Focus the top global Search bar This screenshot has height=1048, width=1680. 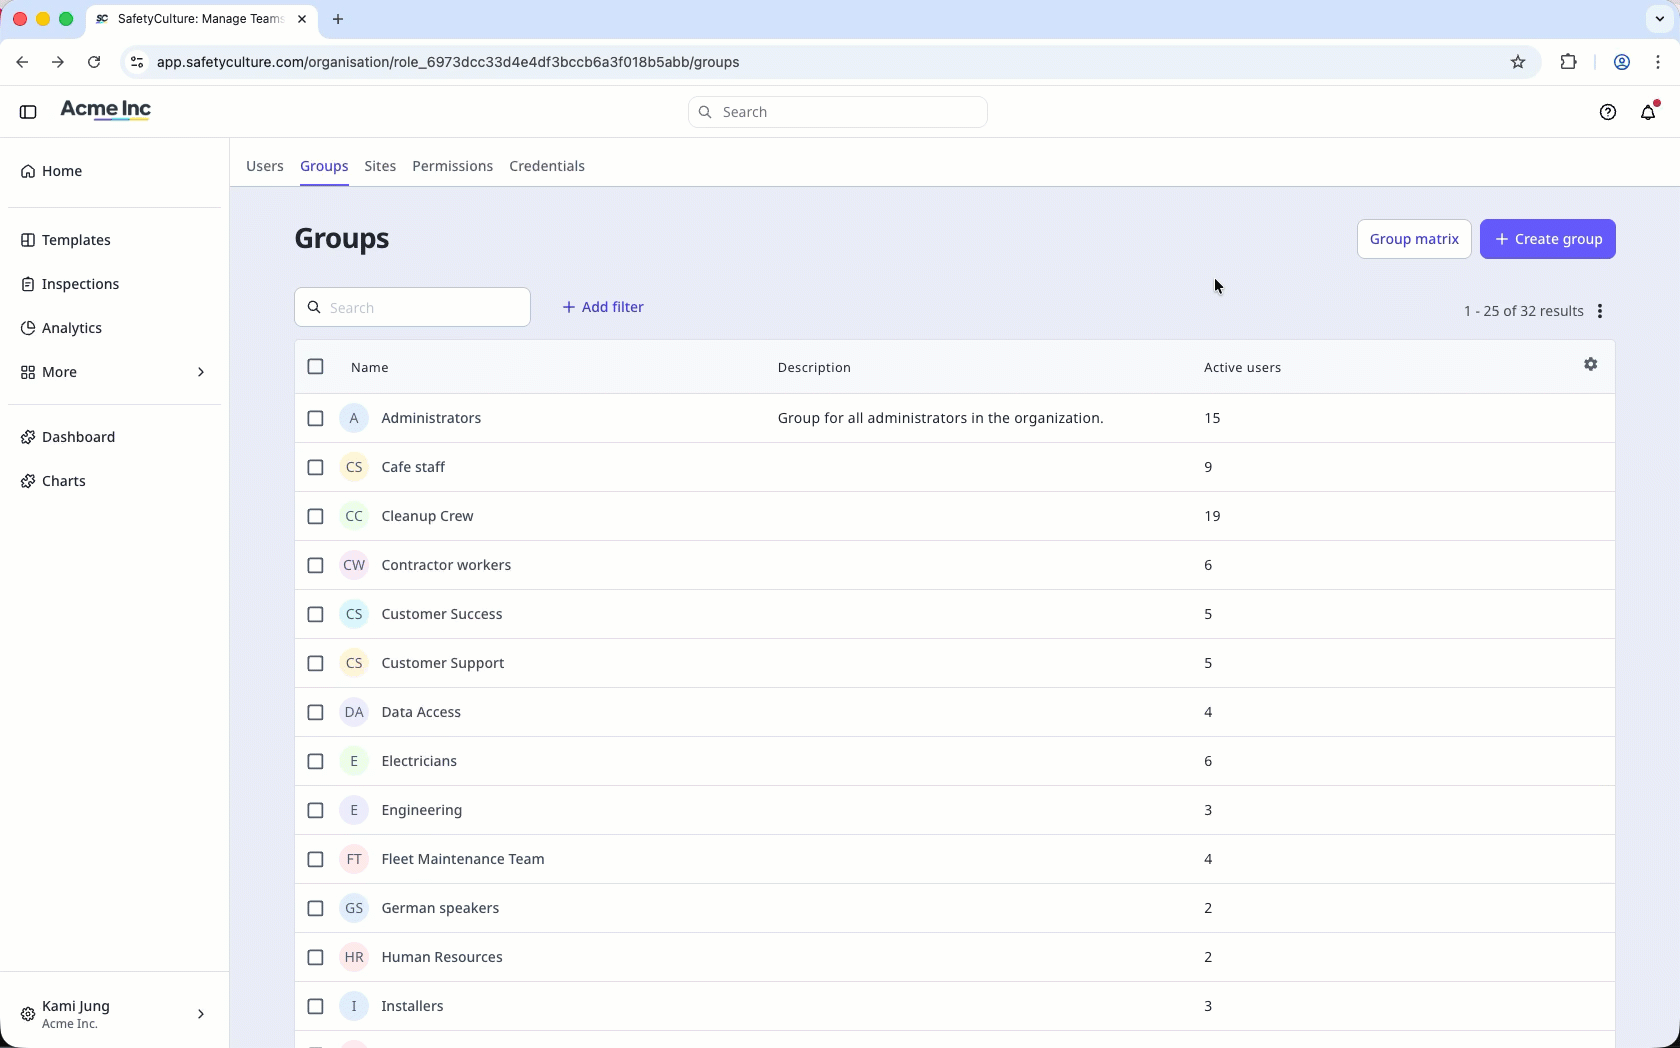pyautogui.click(x=838, y=112)
